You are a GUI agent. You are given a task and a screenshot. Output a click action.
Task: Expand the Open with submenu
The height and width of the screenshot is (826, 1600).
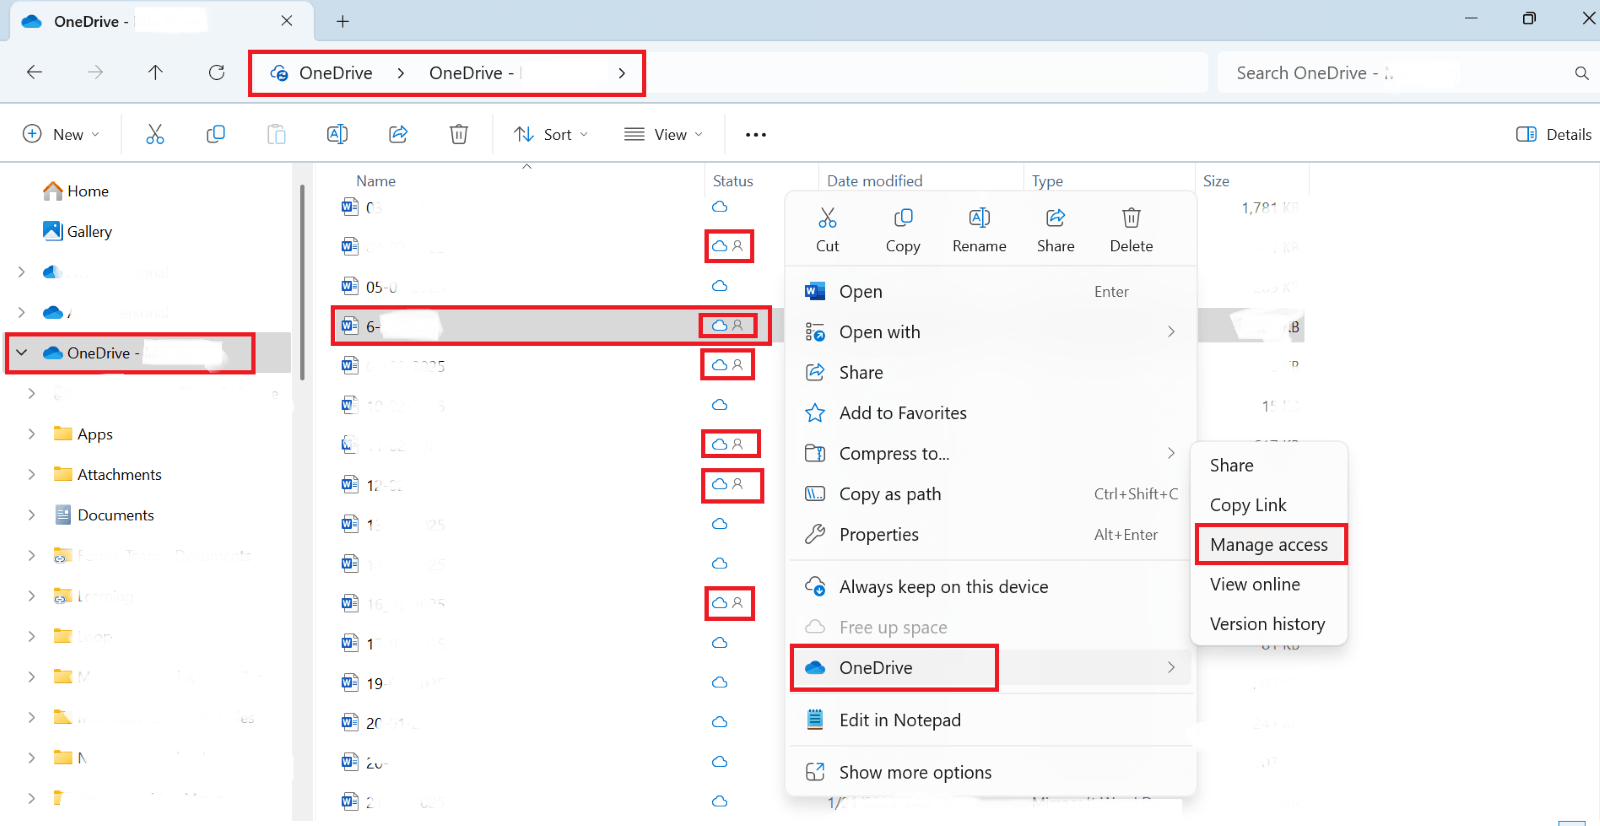pos(1171,332)
